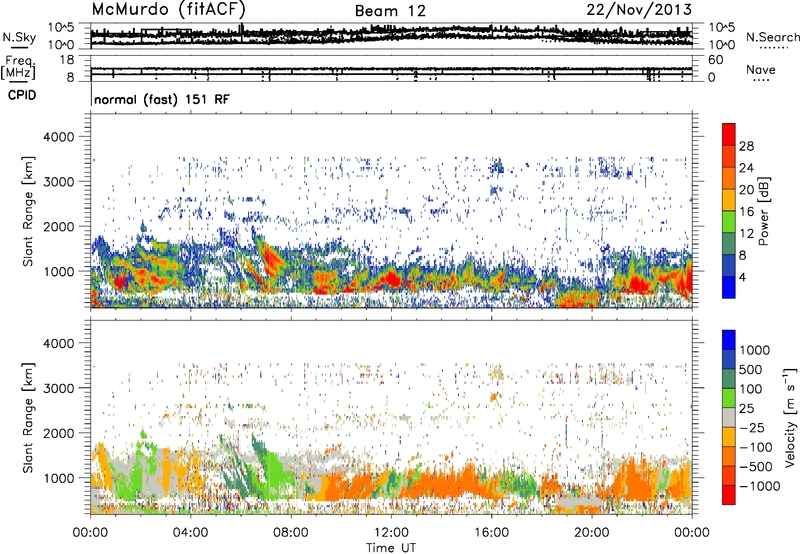The width and height of the screenshot is (800, 554).
Task: Click the '-1000' velocity colorbar label
Action: [760, 486]
